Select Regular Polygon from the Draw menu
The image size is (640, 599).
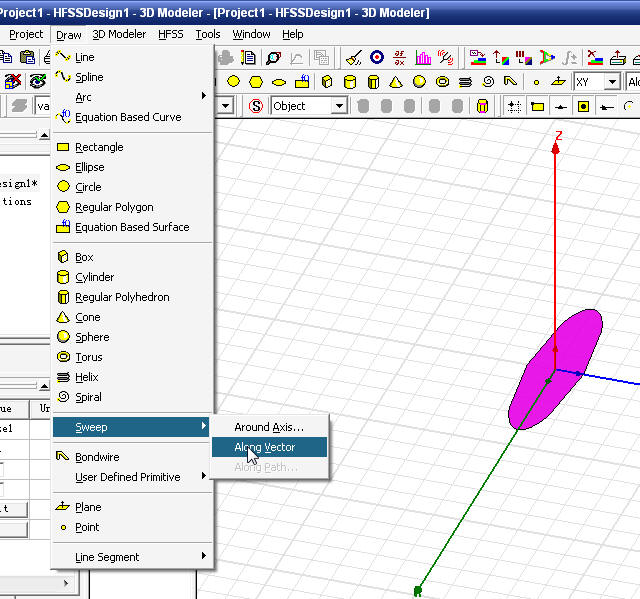(x=133, y=207)
